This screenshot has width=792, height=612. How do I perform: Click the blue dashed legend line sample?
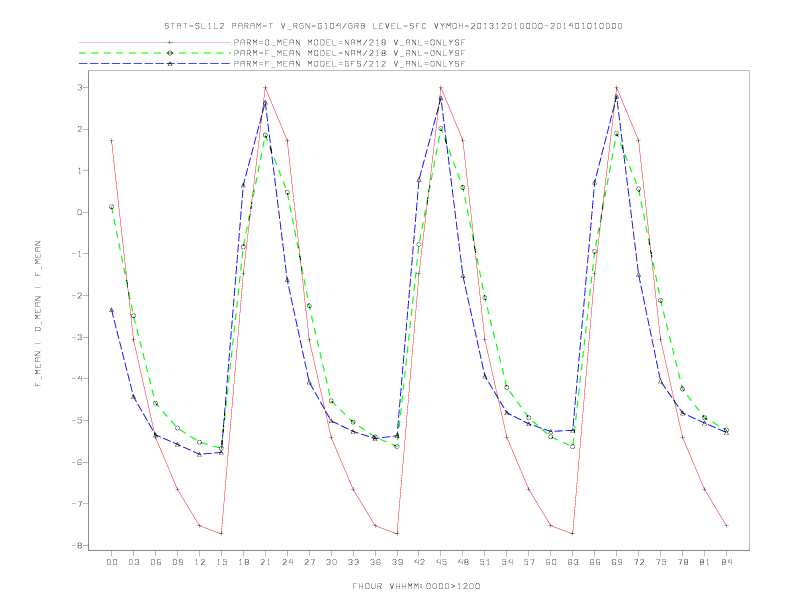click(155, 64)
